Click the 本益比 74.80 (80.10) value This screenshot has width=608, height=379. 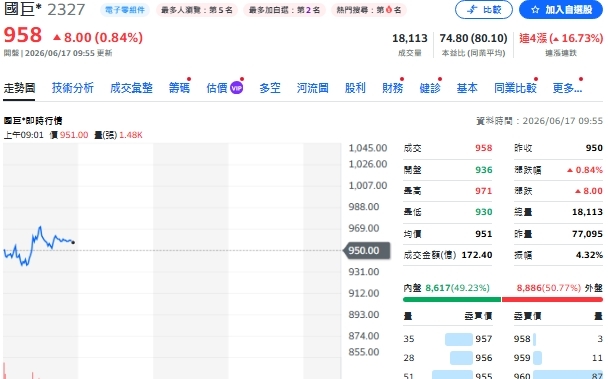[x=473, y=38]
